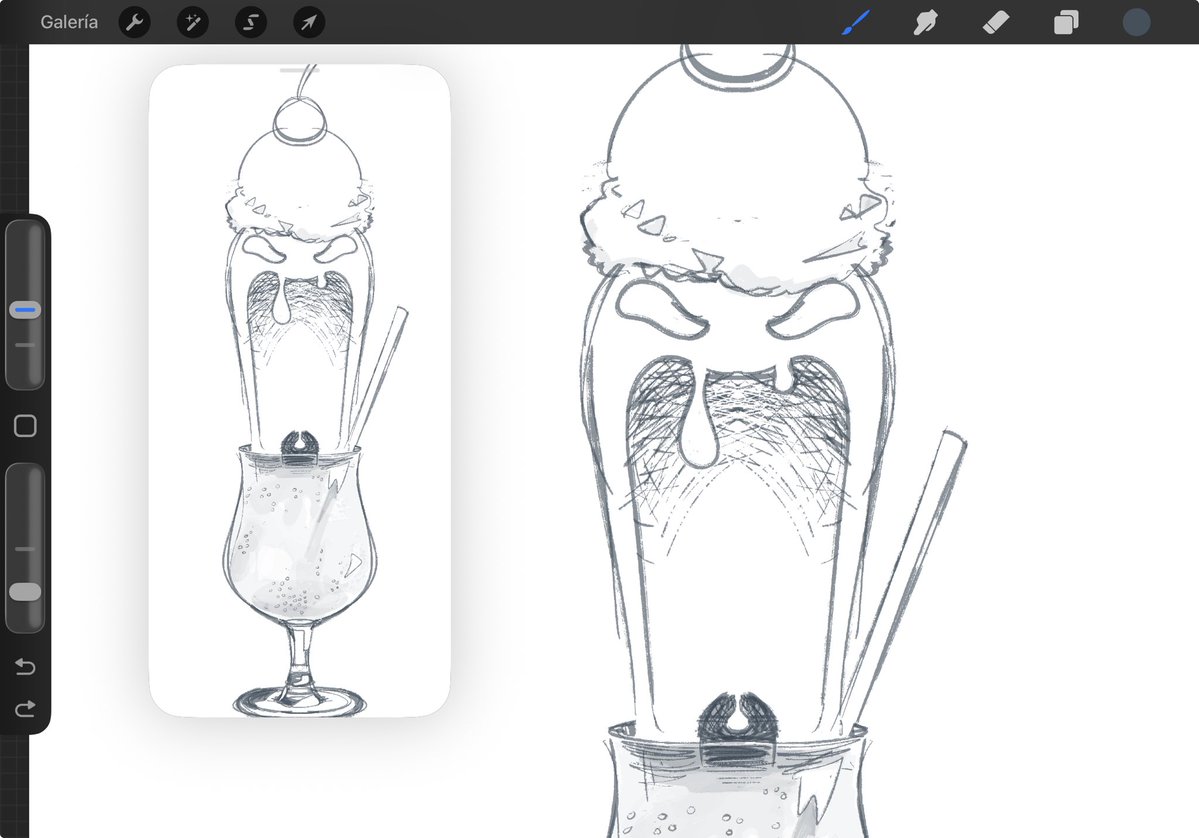Redo the last undone stroke
The height and width of the screenshot is (838, 1199).
pos(25,709)
